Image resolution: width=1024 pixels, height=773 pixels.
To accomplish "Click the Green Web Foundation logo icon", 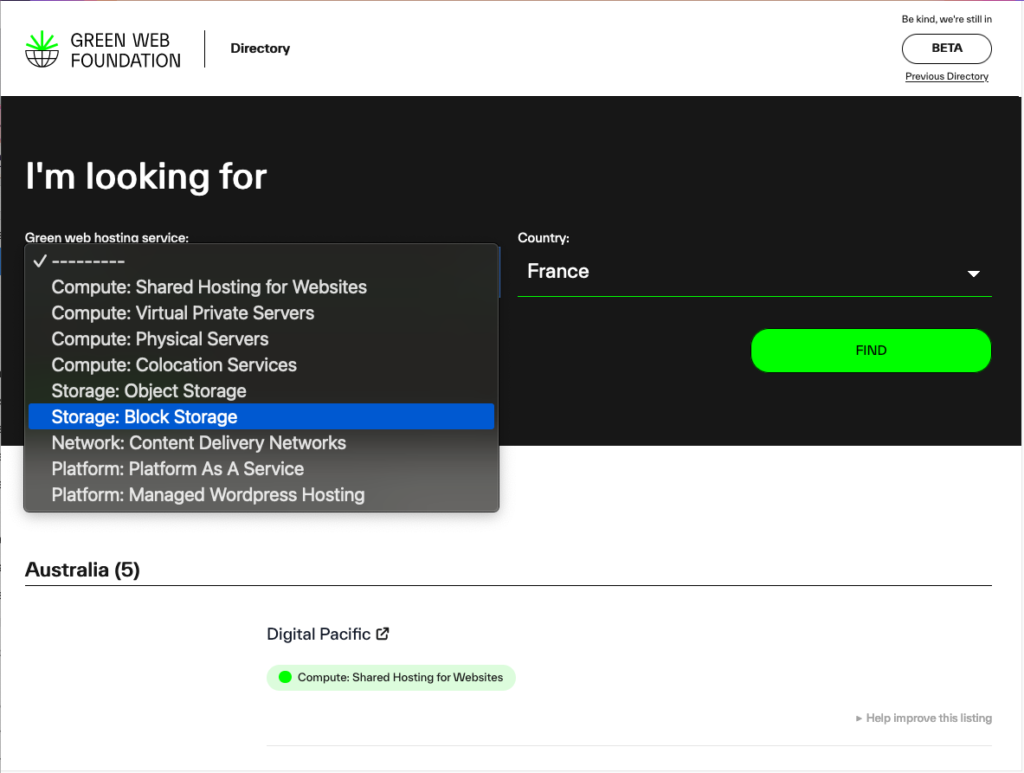I will click(42, 49).
